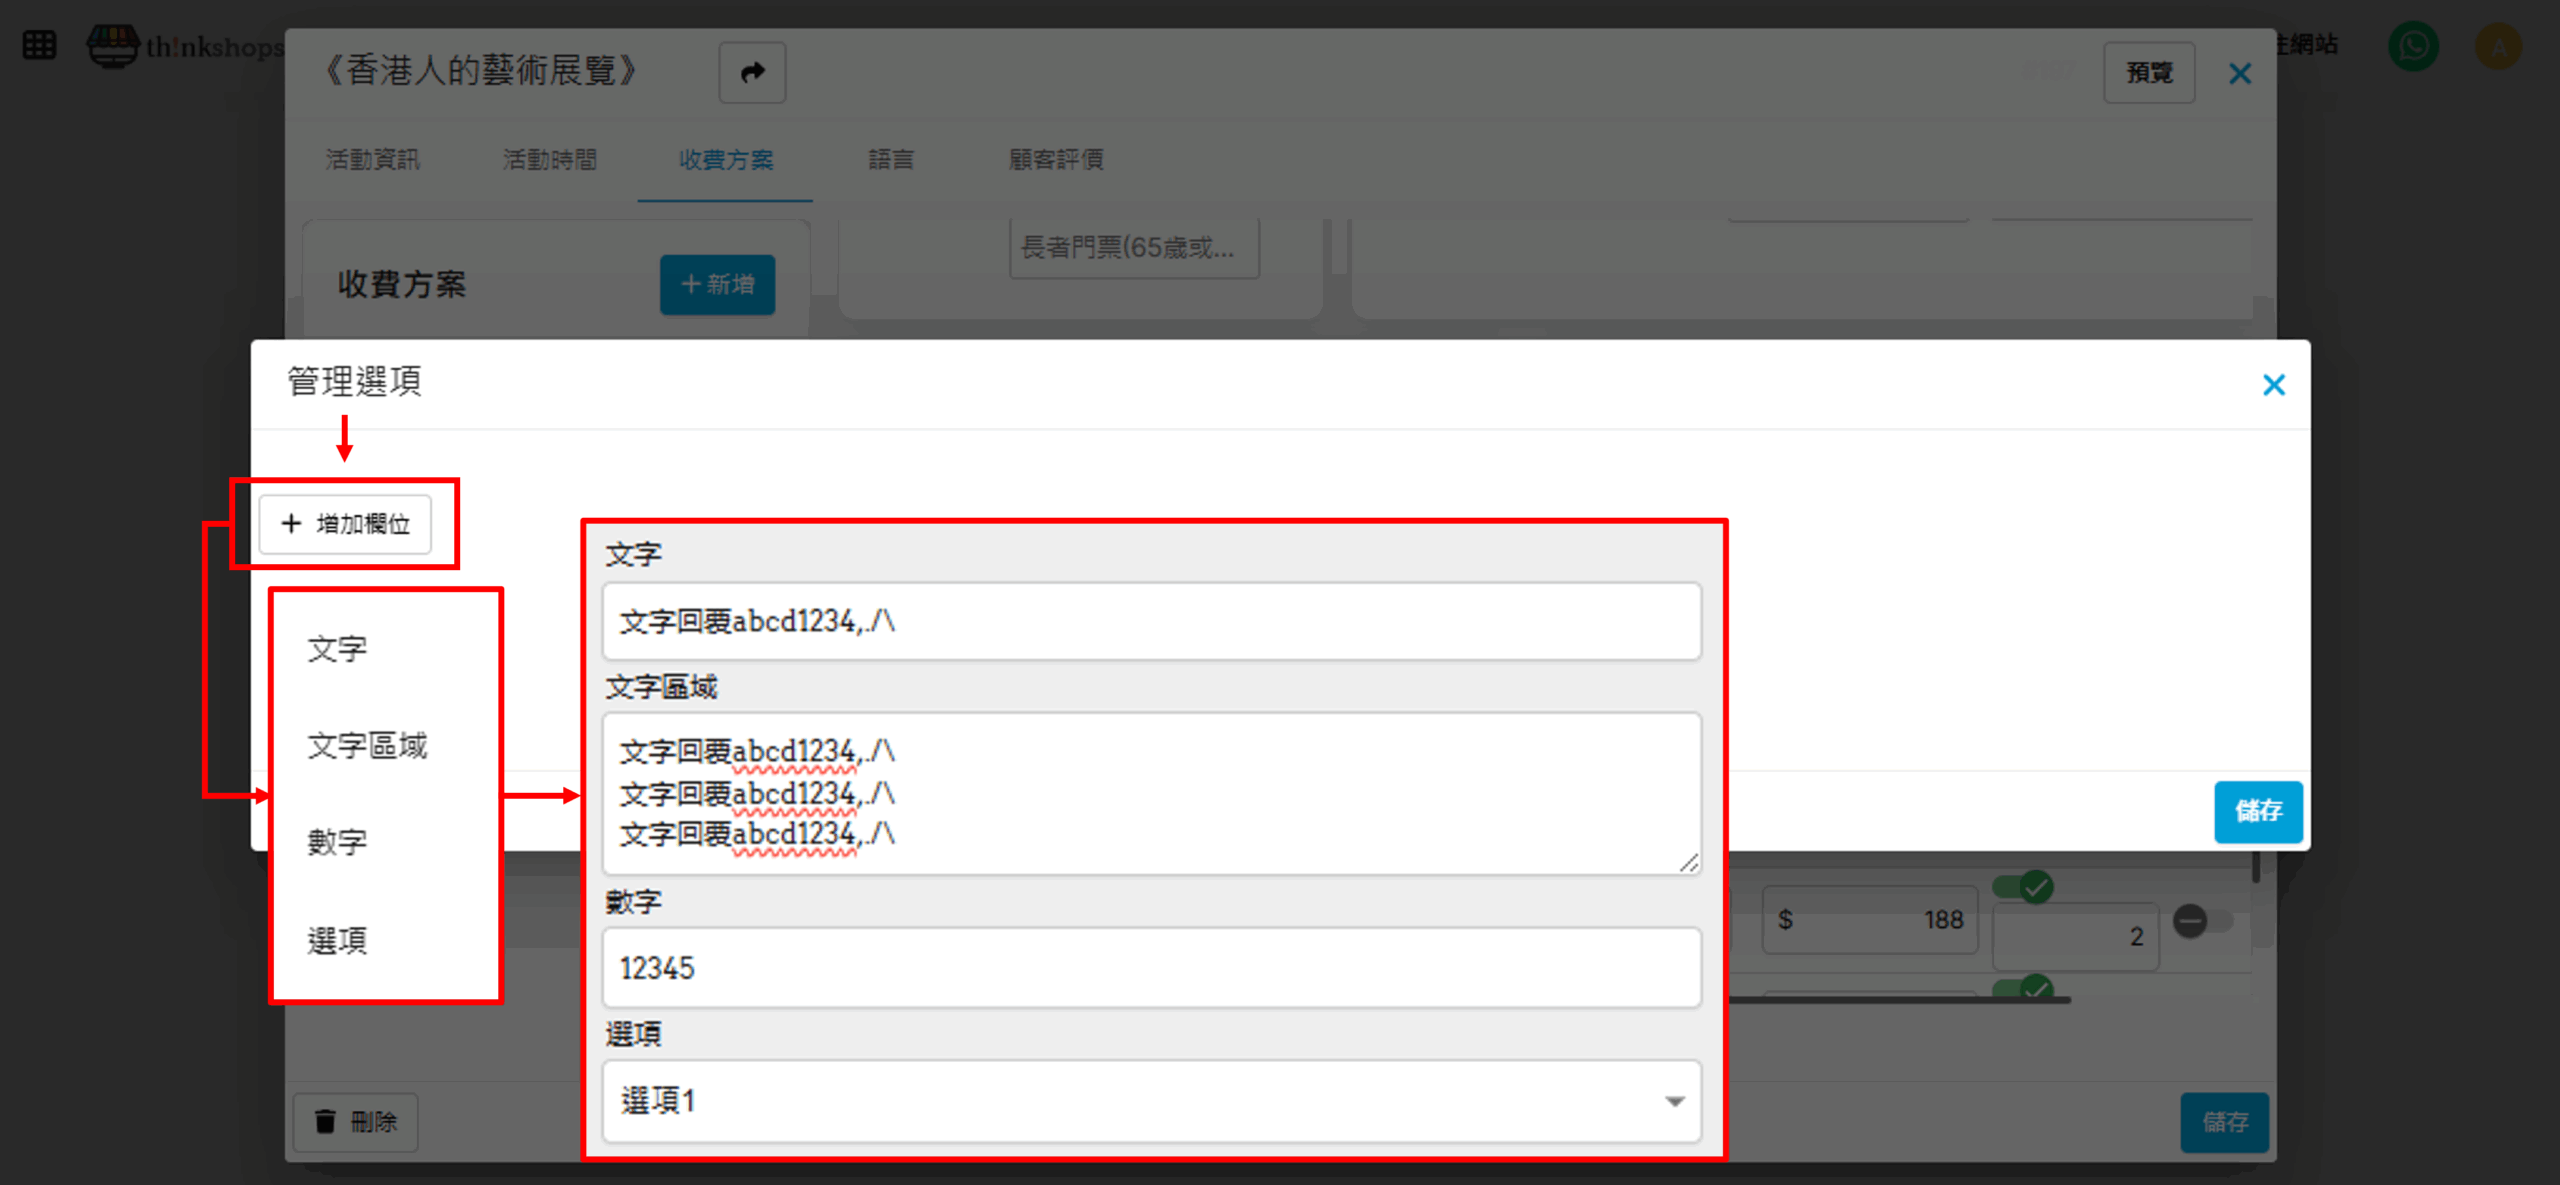Click the 增加欄位 add field button

tap(345, 524)
